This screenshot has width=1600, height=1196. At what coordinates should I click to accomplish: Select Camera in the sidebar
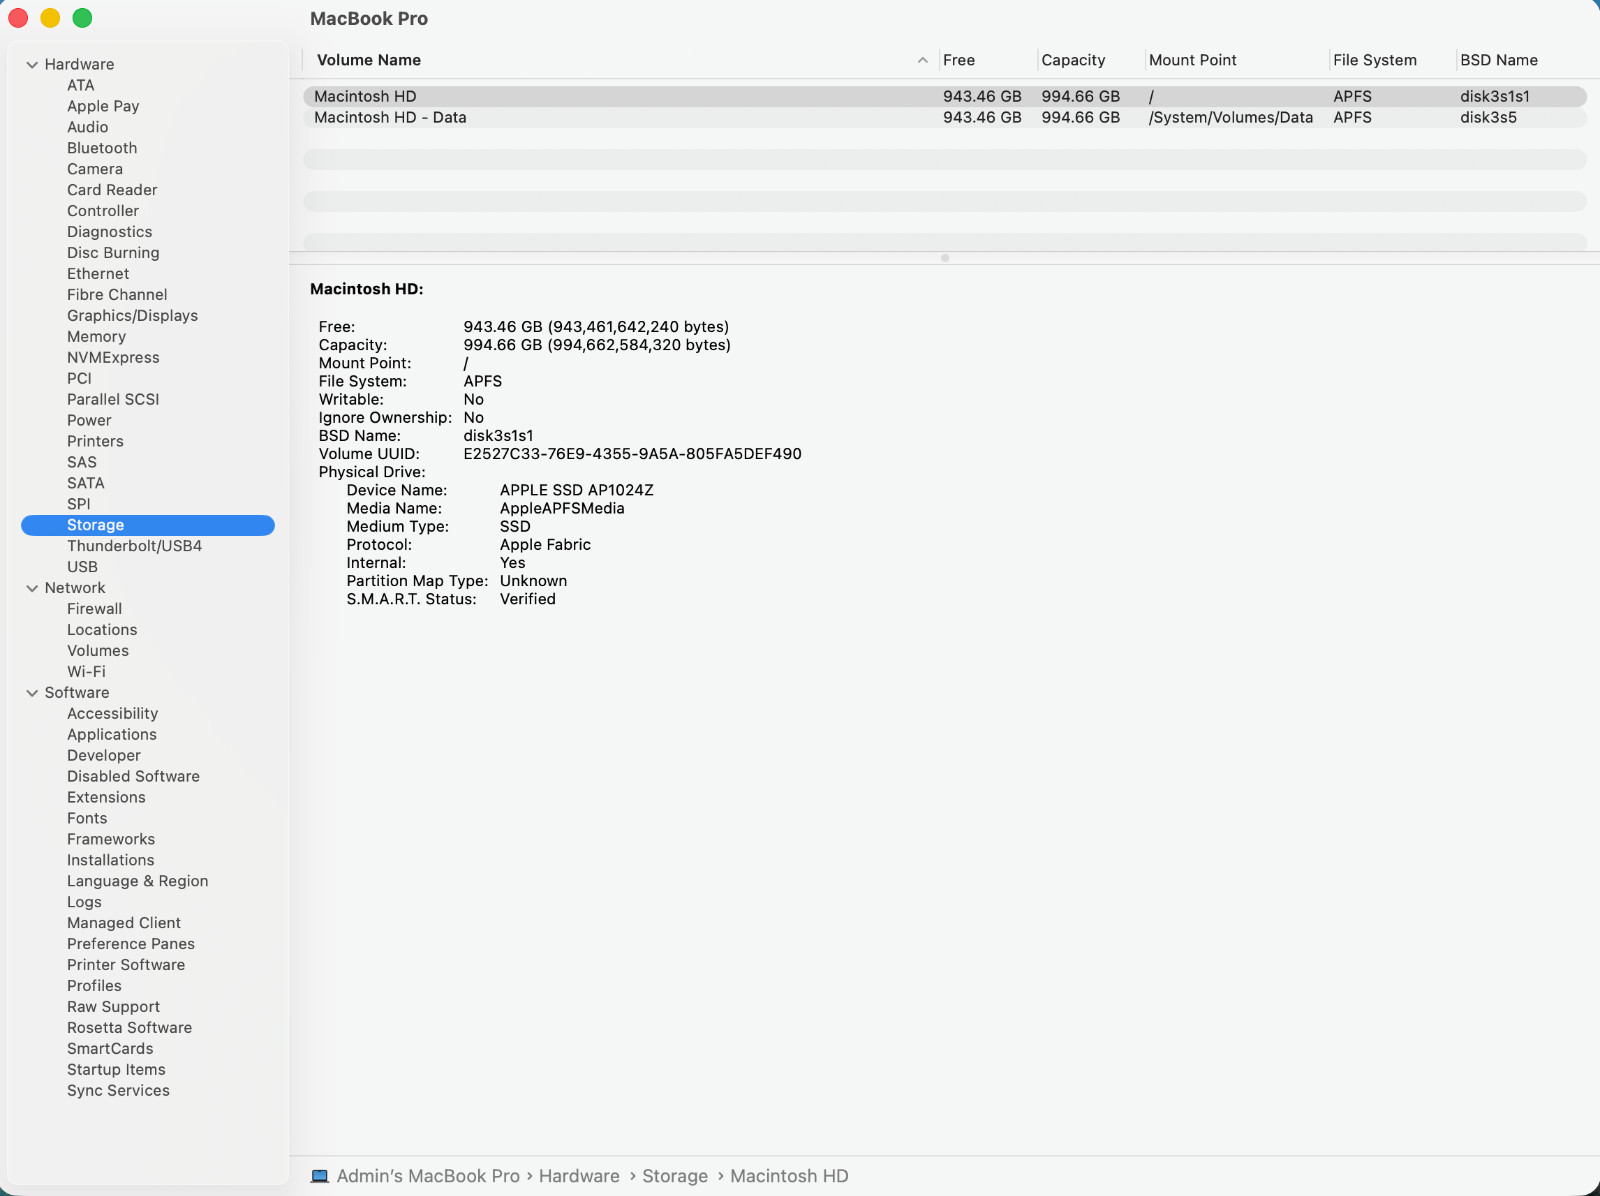pos(95,170)
